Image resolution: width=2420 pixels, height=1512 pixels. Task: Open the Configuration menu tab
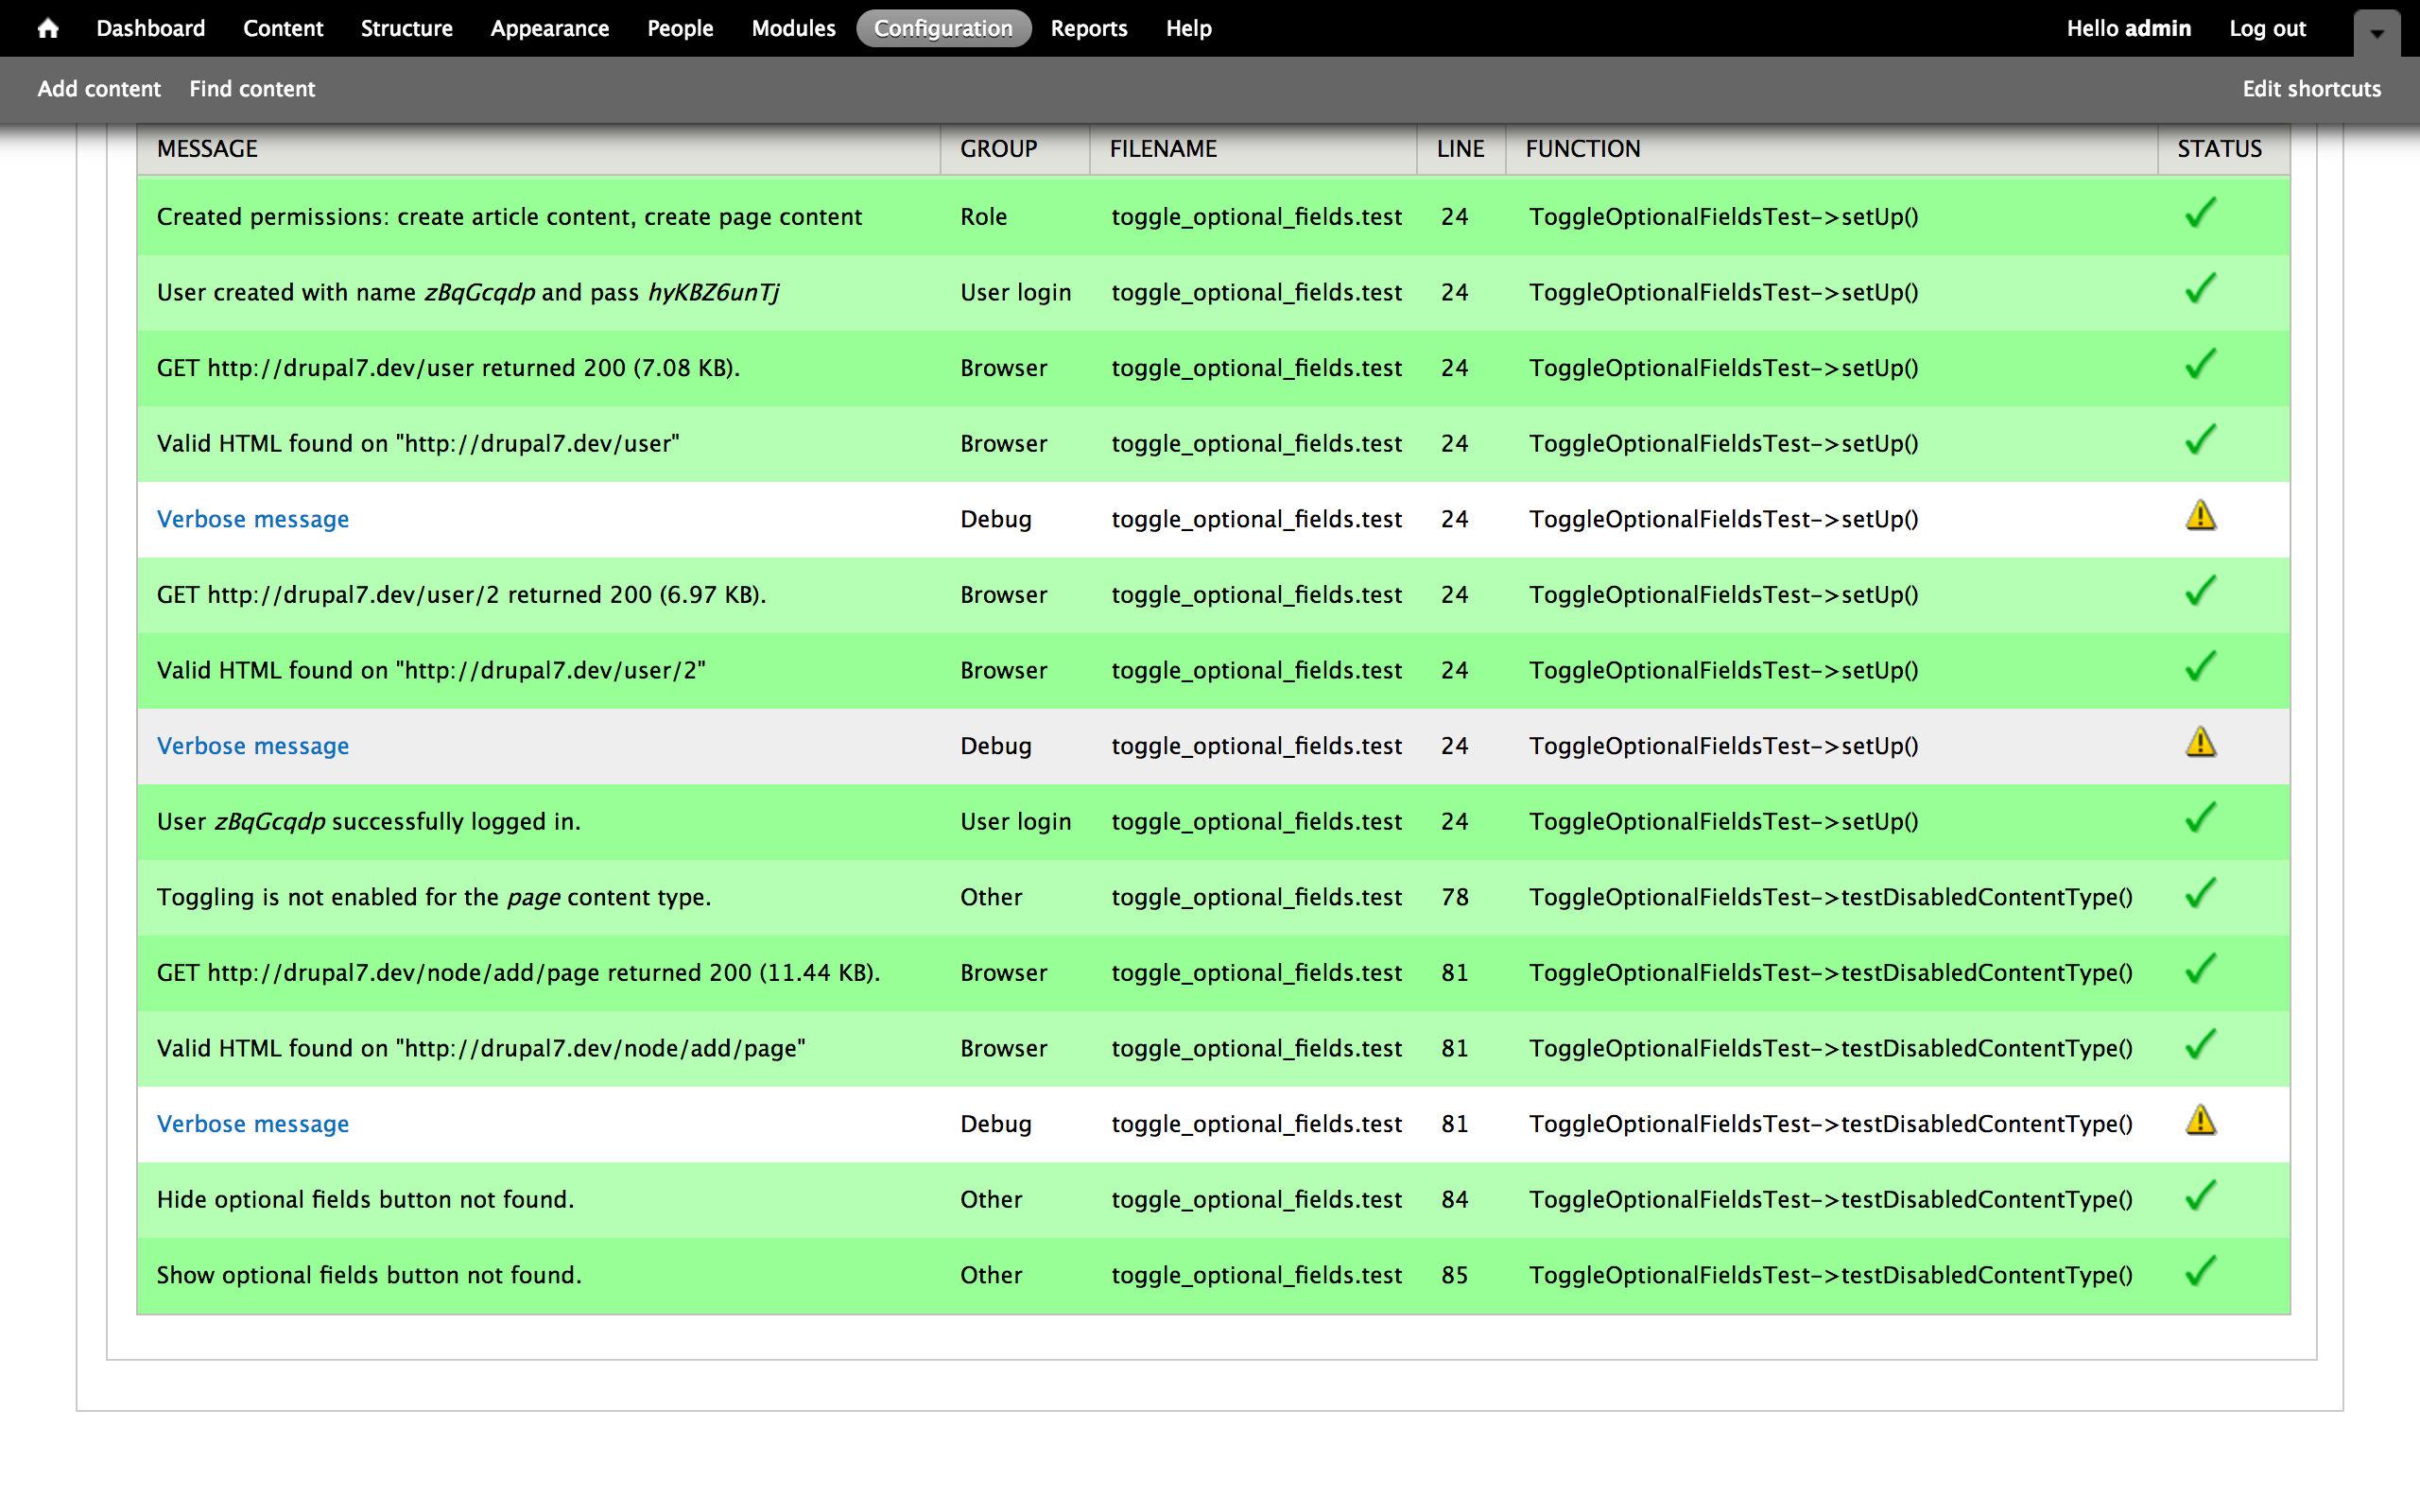tap(943, 28)
